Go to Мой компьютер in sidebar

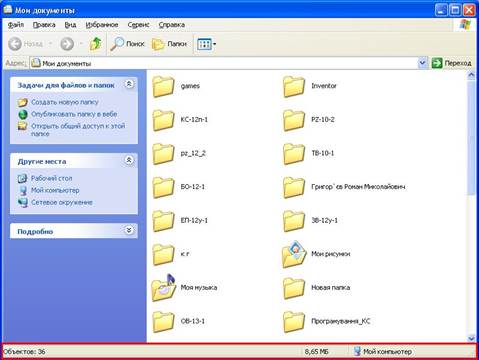click(x=55, y=190)
